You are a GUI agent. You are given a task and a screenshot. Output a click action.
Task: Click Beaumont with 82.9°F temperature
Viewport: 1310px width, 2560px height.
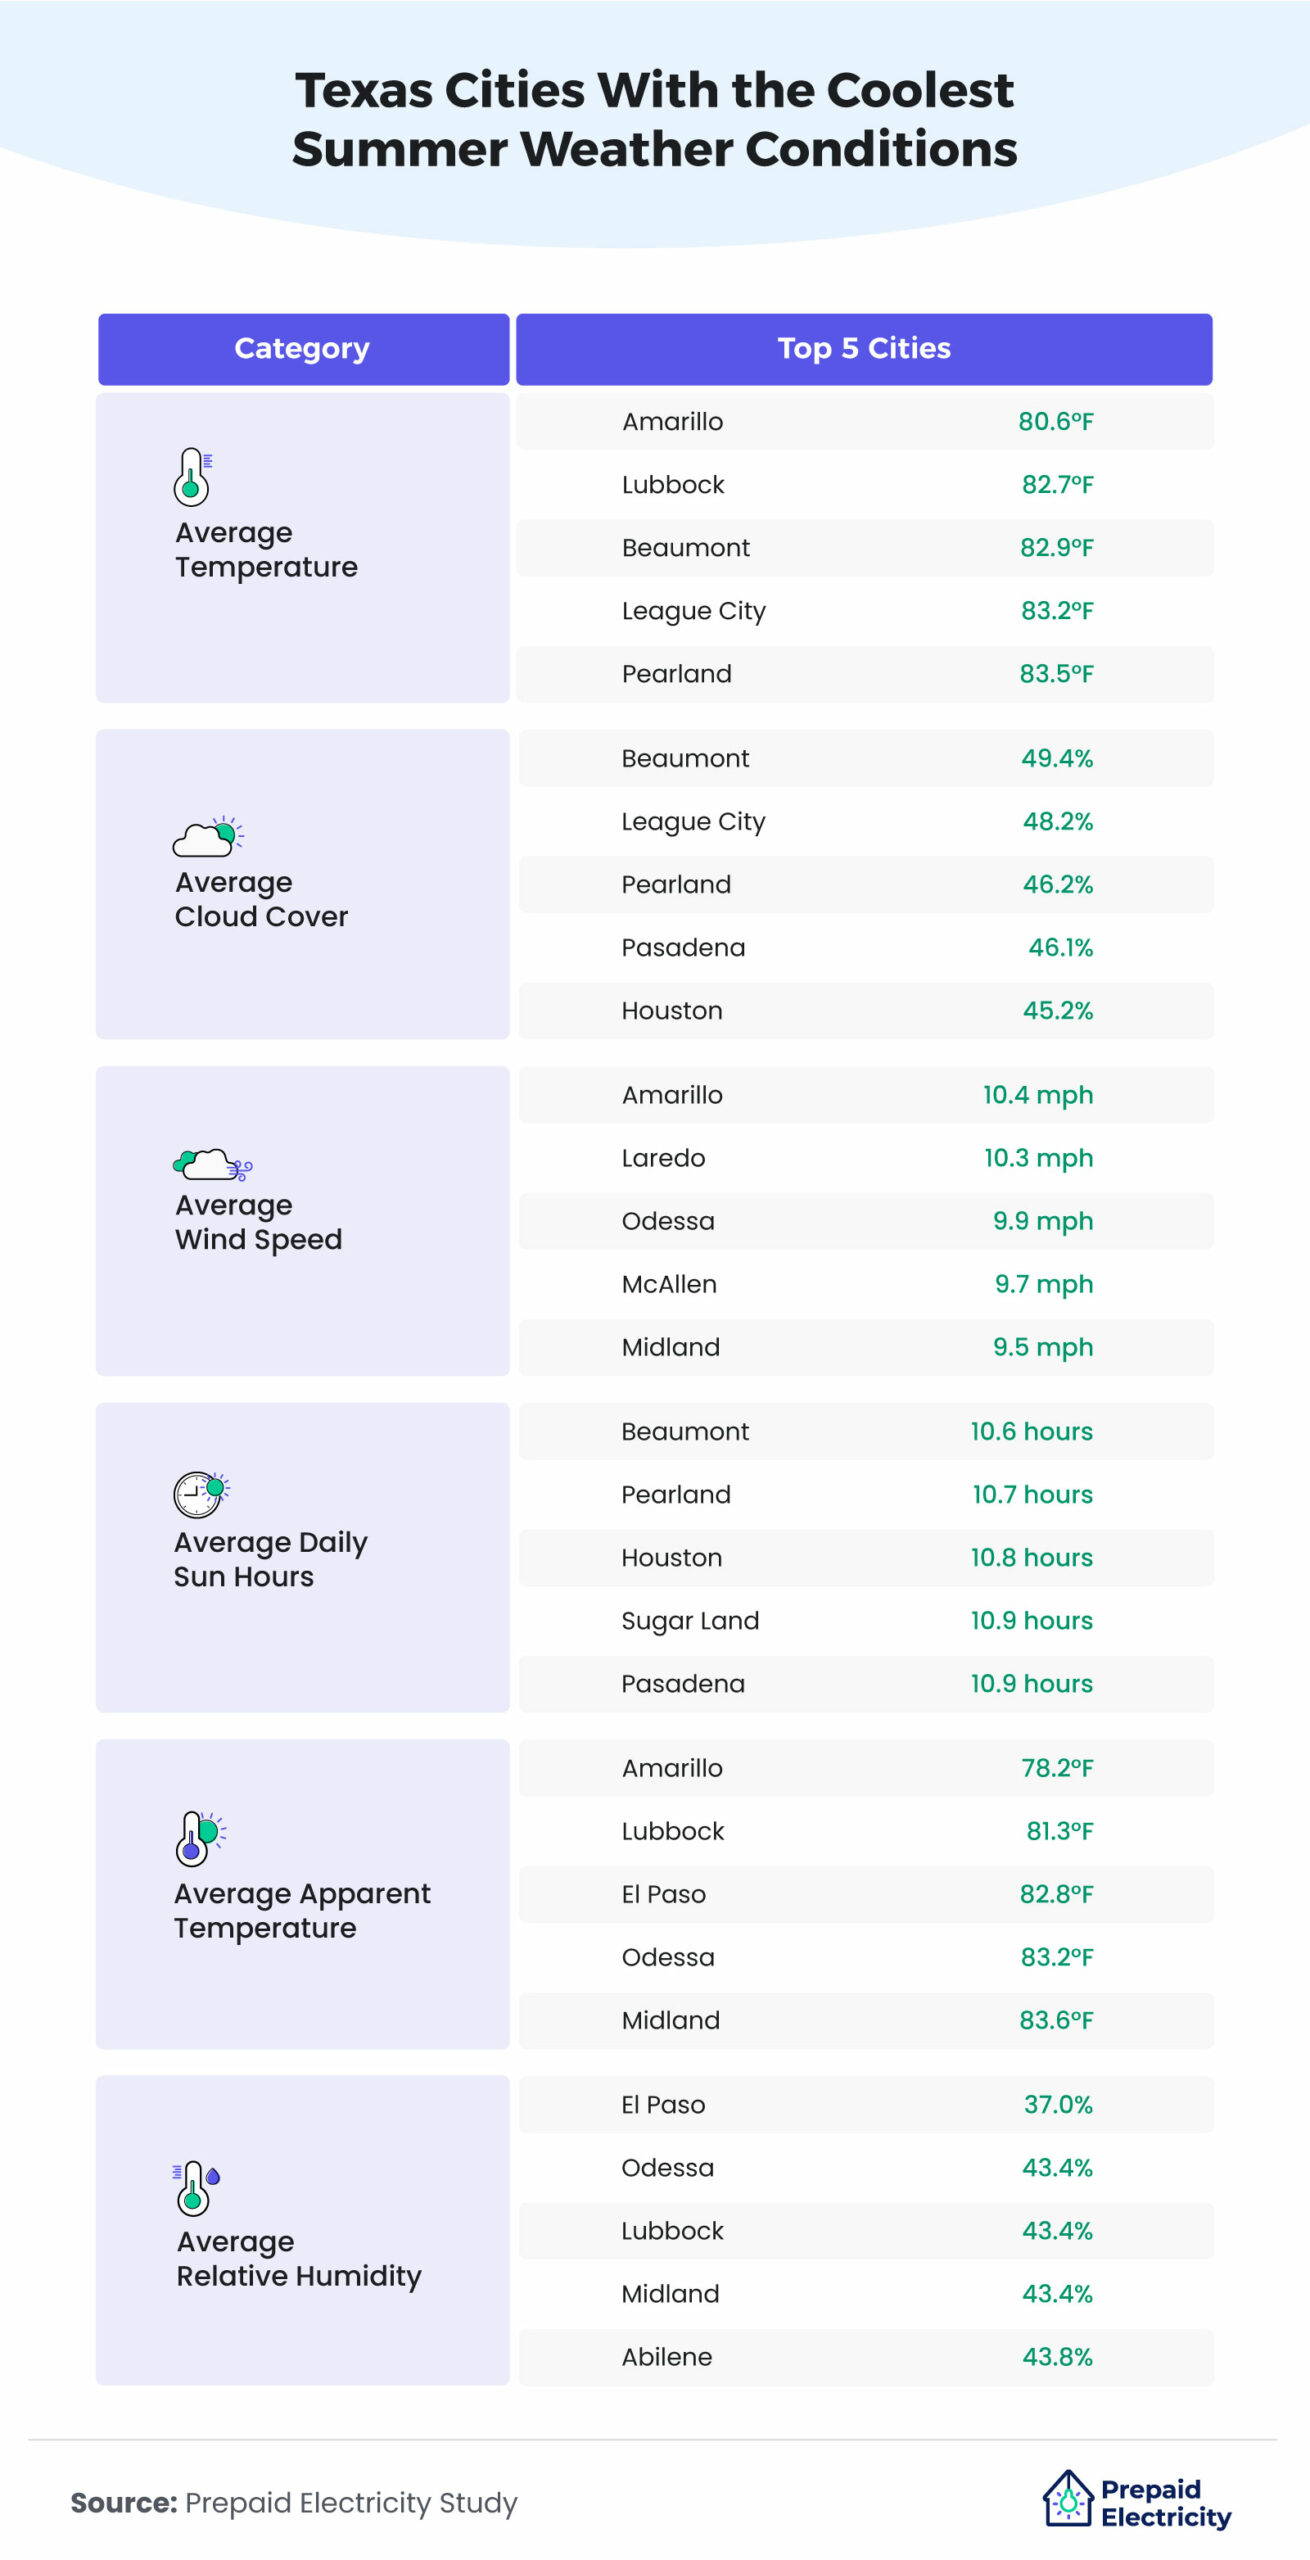(686, 547)
